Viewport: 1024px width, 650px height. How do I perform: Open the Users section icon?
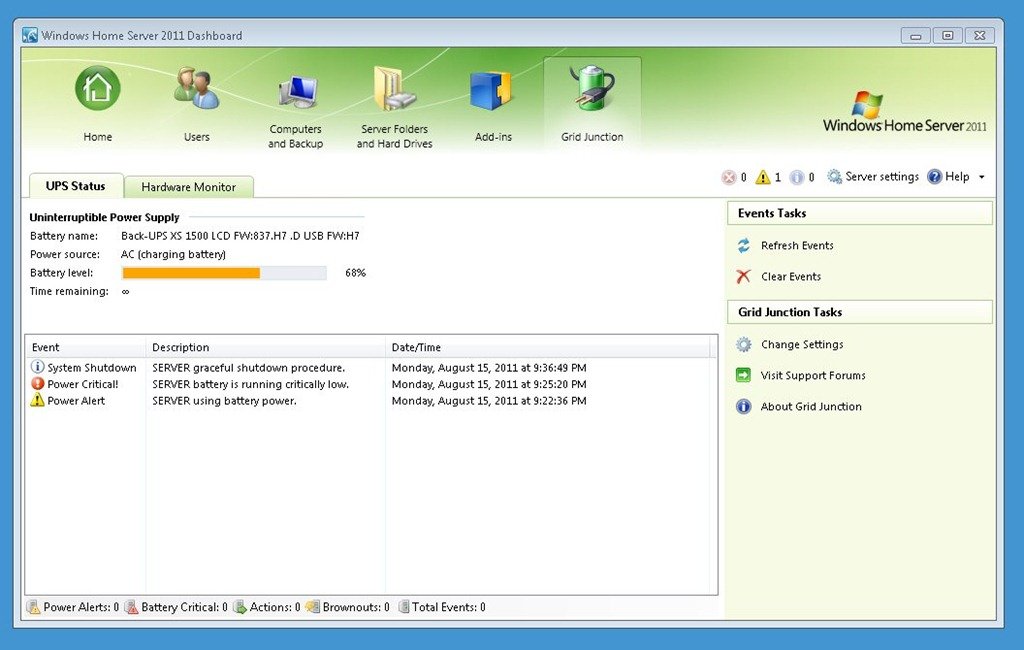point(196,88)
